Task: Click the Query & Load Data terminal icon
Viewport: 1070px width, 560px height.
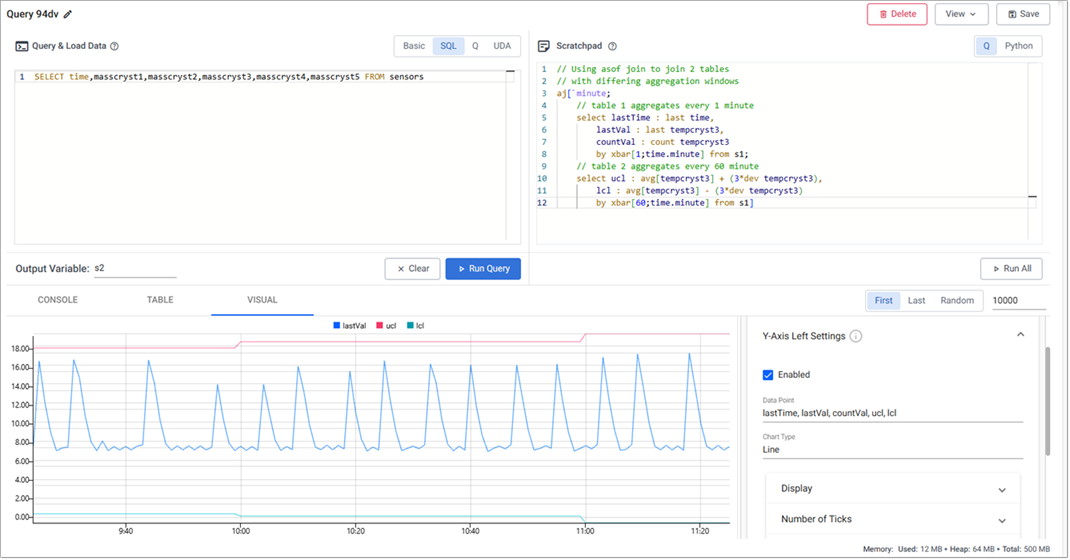Action: 22,46
